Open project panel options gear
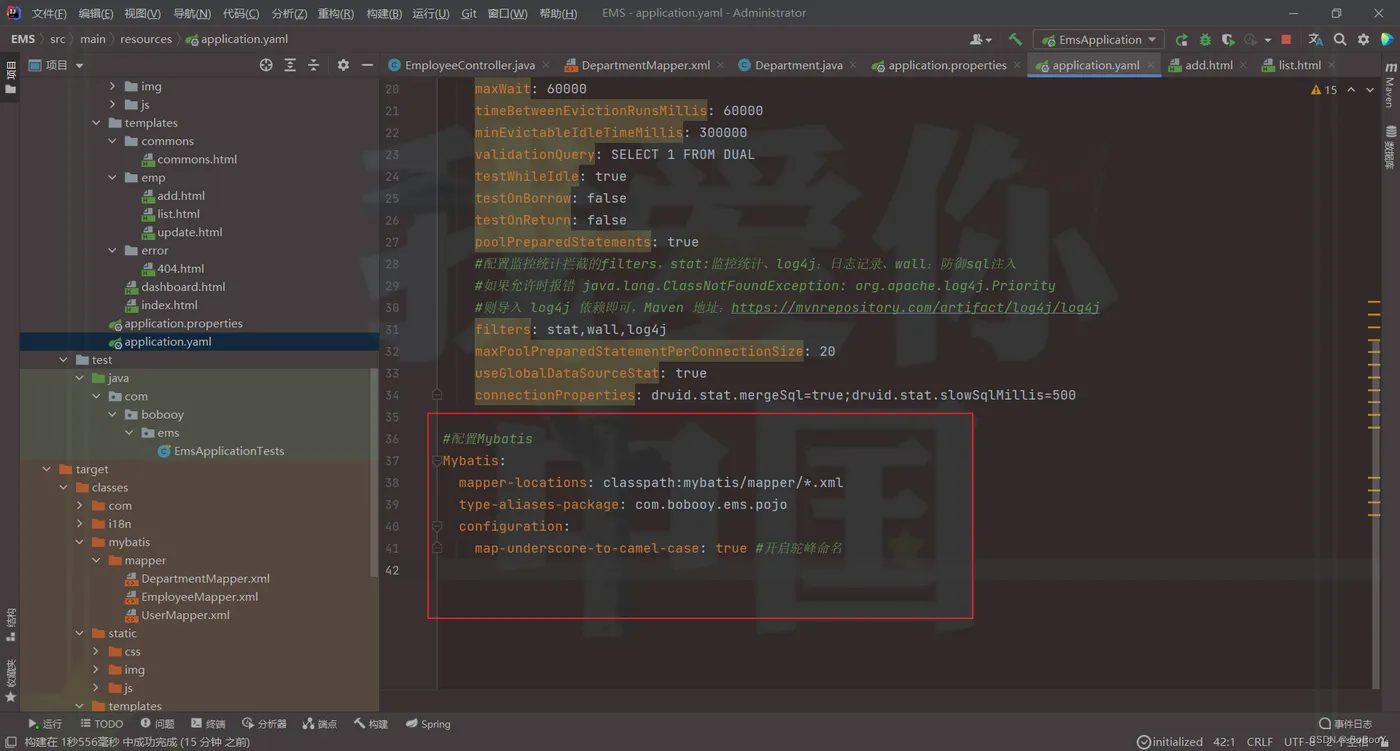Screen dimensions: 1400x751 point(343,65)
